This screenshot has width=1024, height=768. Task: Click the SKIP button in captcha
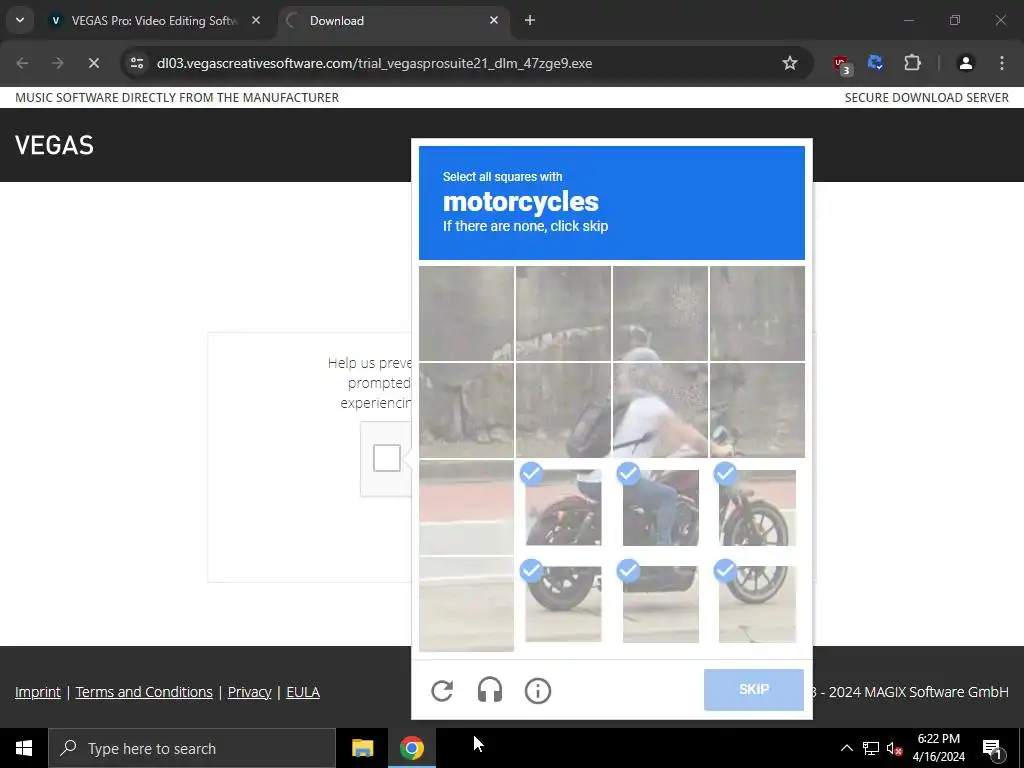[x=754, y=689]
